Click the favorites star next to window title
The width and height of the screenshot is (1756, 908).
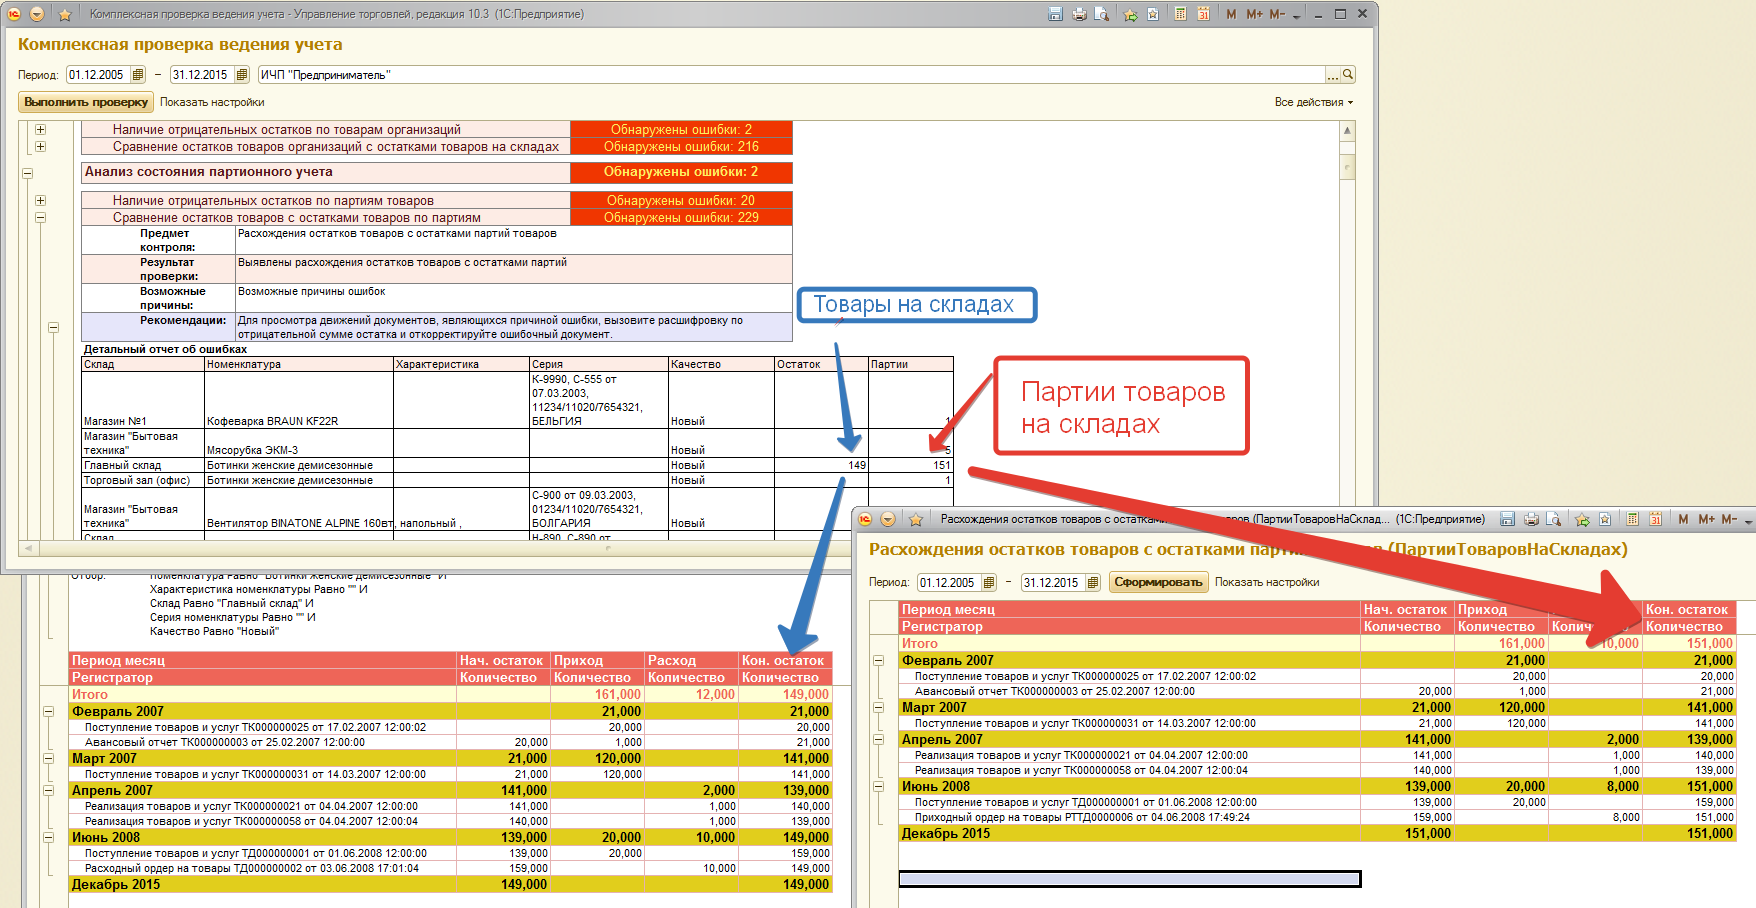click(x=65, y=14)
